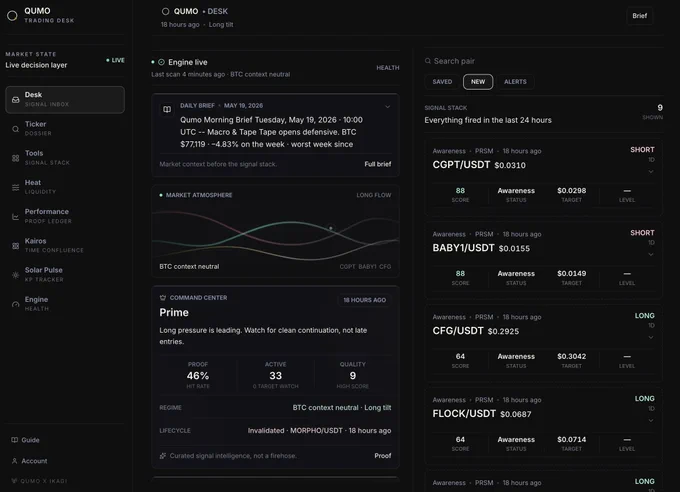Expand the FLOCK/USDT signal card chevron
680x492 pixels.
(651, 420)
